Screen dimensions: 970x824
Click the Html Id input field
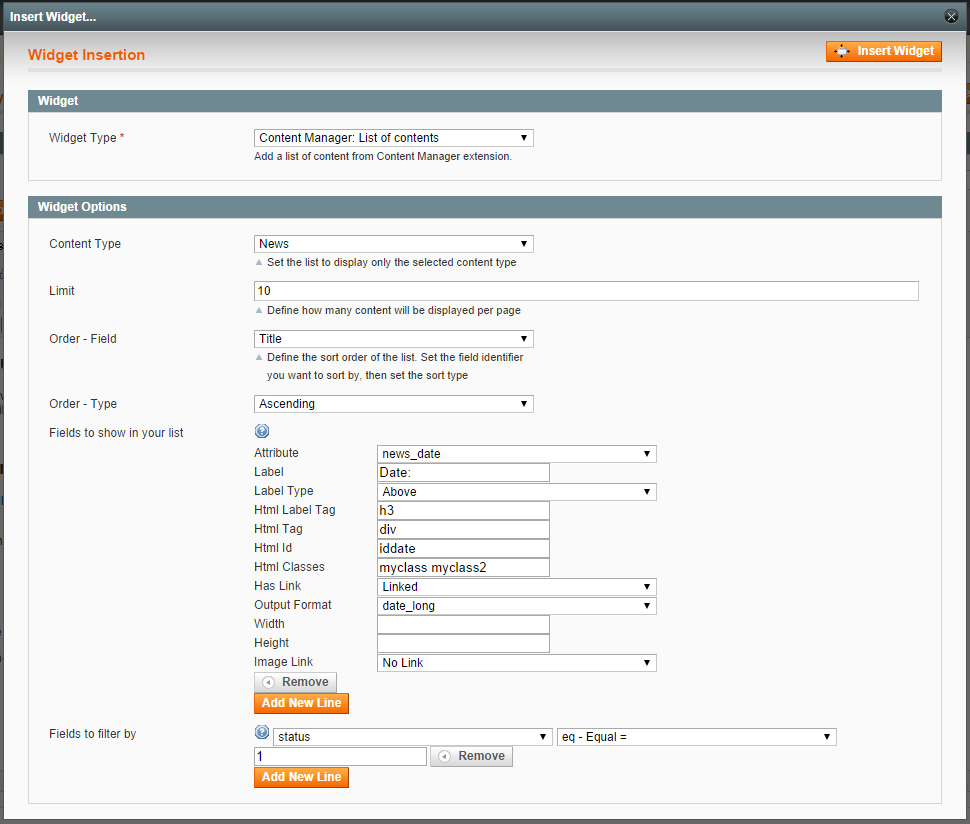(x=463, y=549)
